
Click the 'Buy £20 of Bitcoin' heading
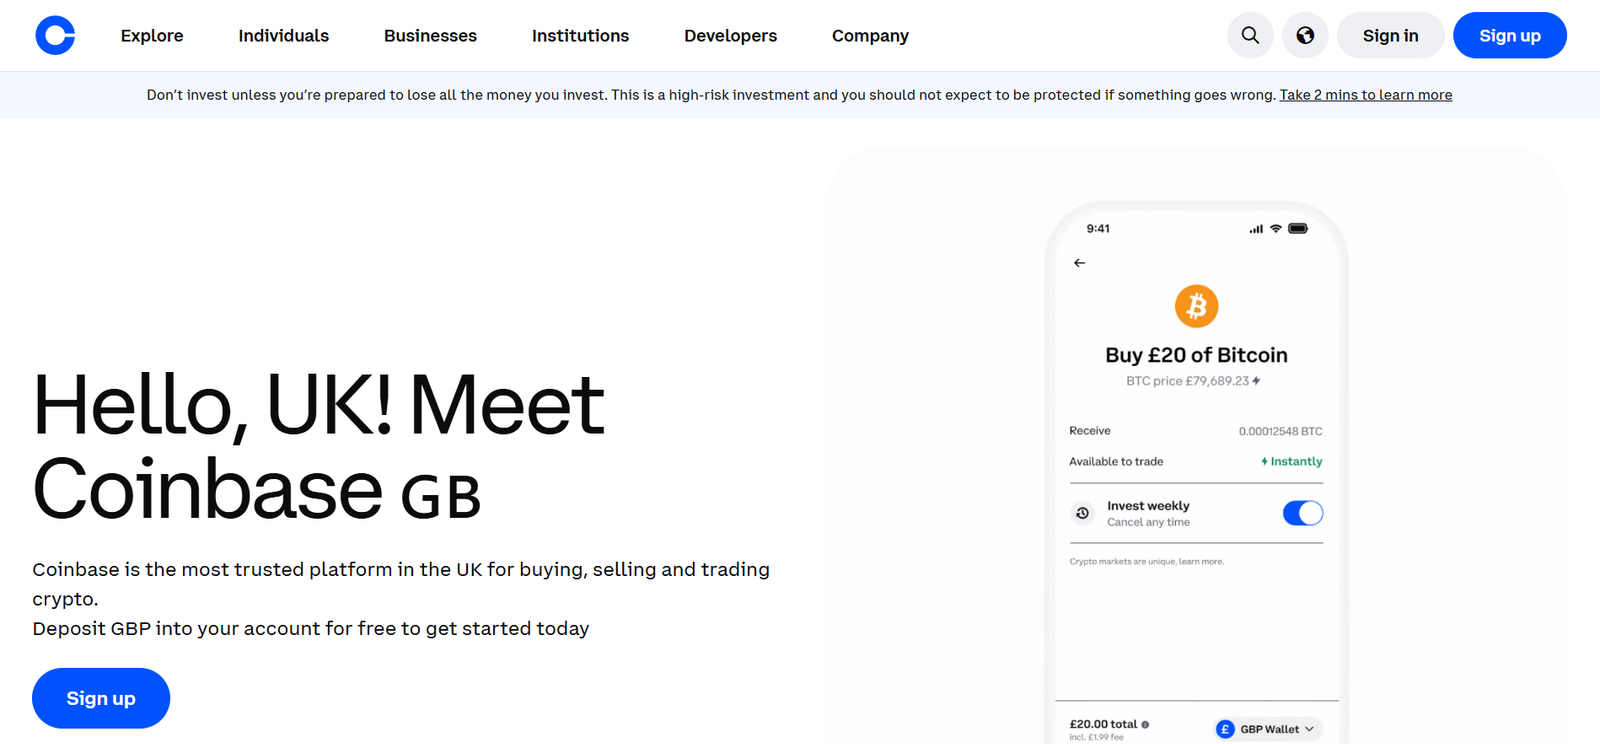coord(1196,355)
